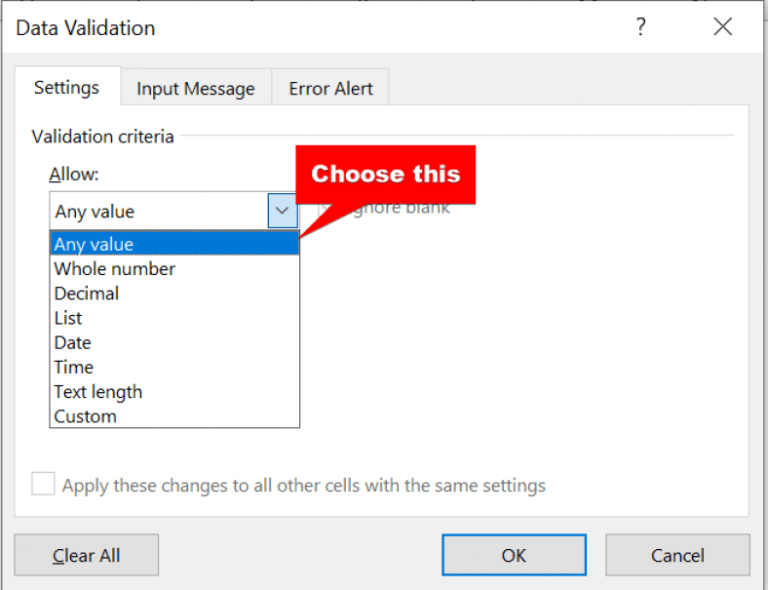Choose Date from the dropdown list
768x590 pixels.
[72, 342]
